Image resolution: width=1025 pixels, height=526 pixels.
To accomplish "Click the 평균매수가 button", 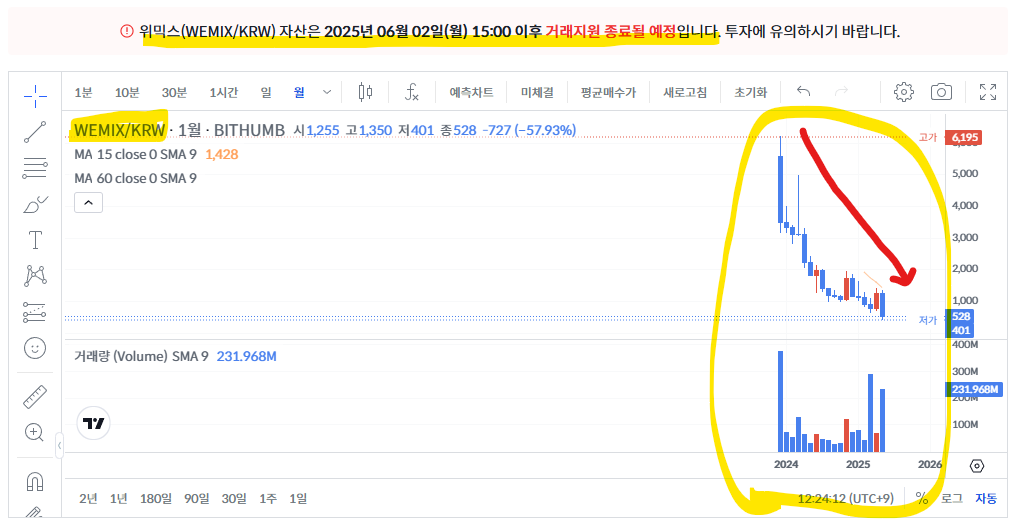I will [609, 93].
